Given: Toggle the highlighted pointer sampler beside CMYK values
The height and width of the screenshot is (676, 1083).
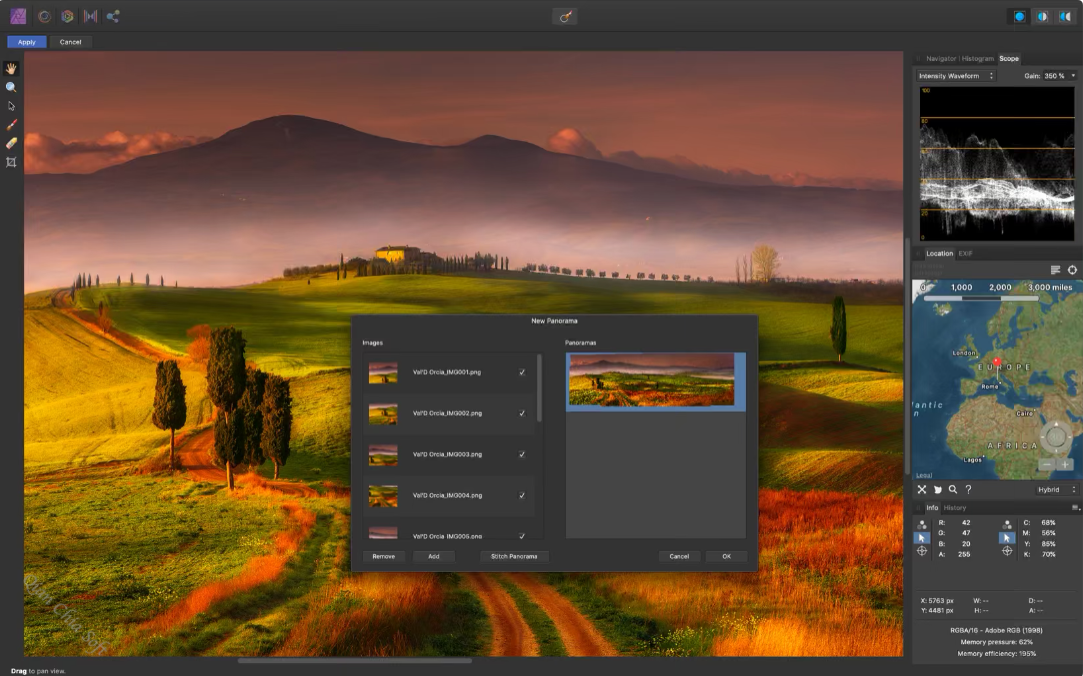Looking at the screenshot, I should click(1007, 537).
